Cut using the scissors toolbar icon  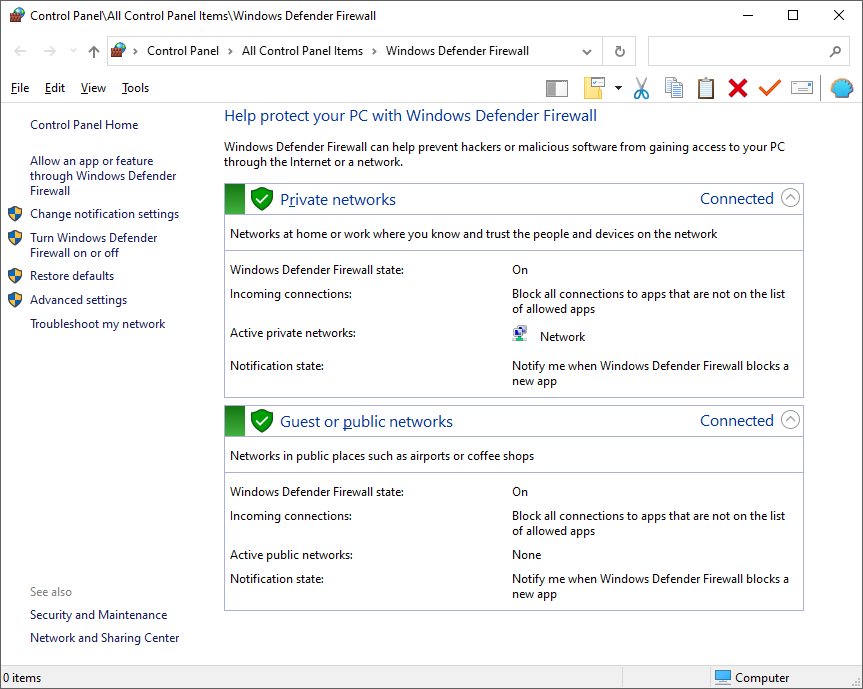point(643,88)
